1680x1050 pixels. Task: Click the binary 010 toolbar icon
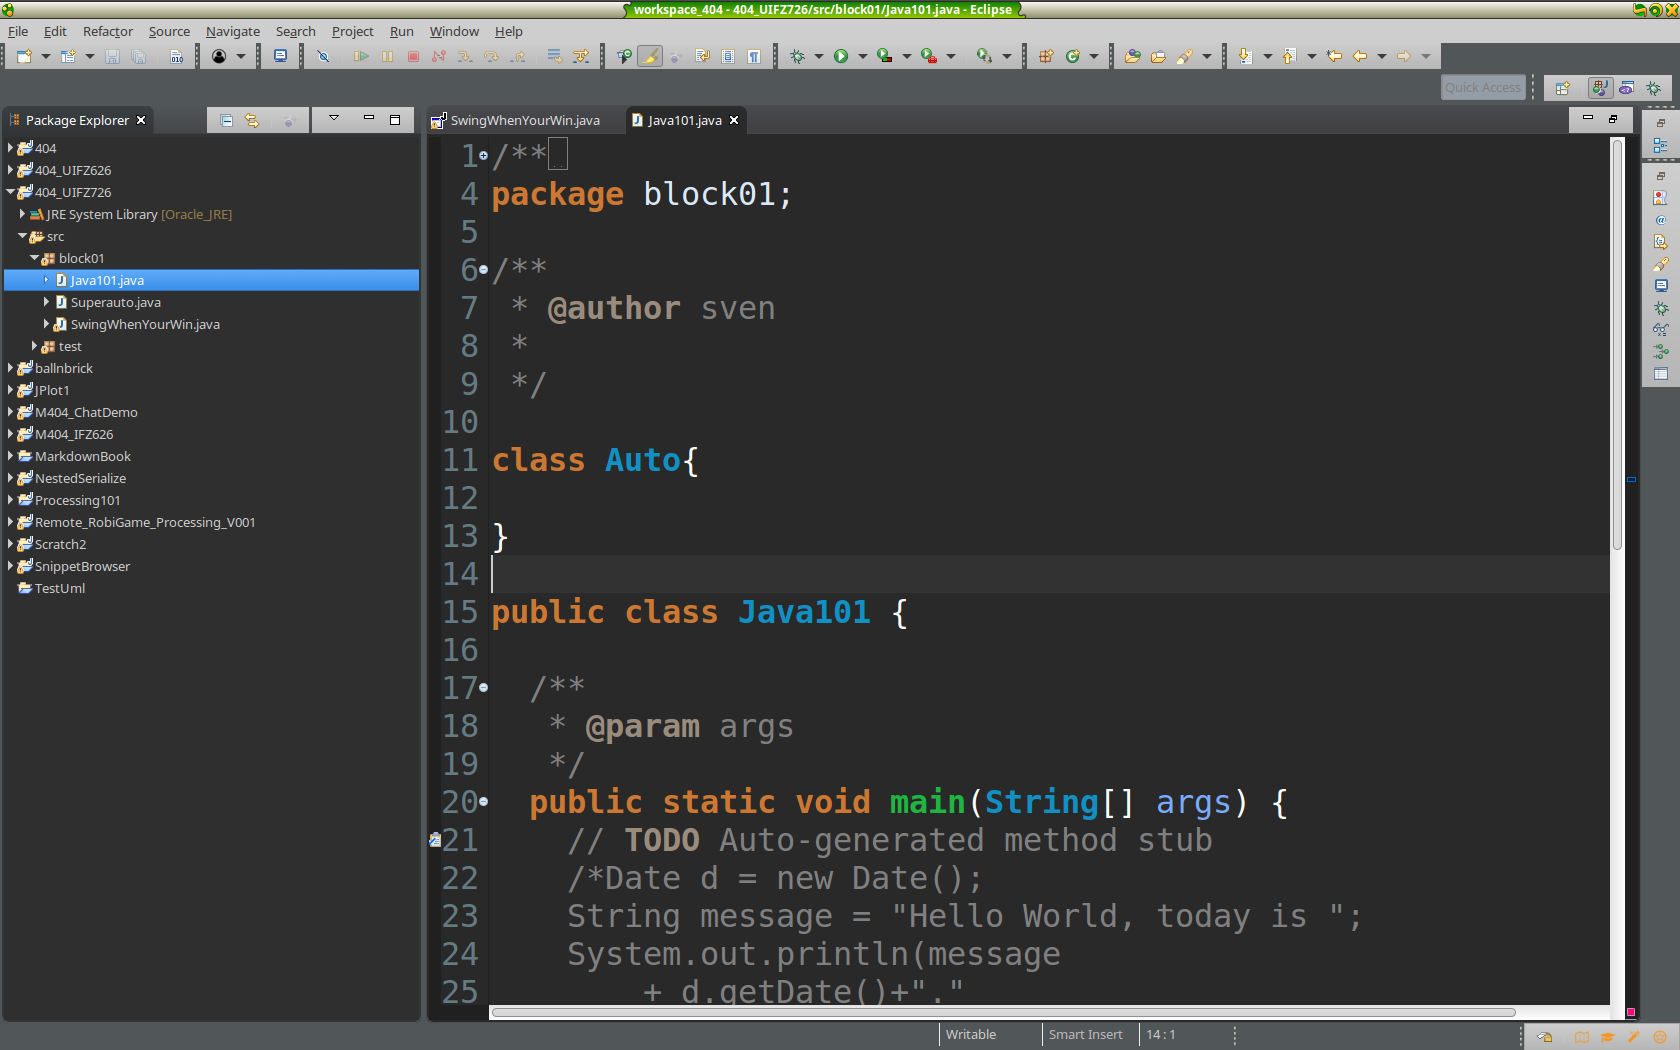pos(176,57)
